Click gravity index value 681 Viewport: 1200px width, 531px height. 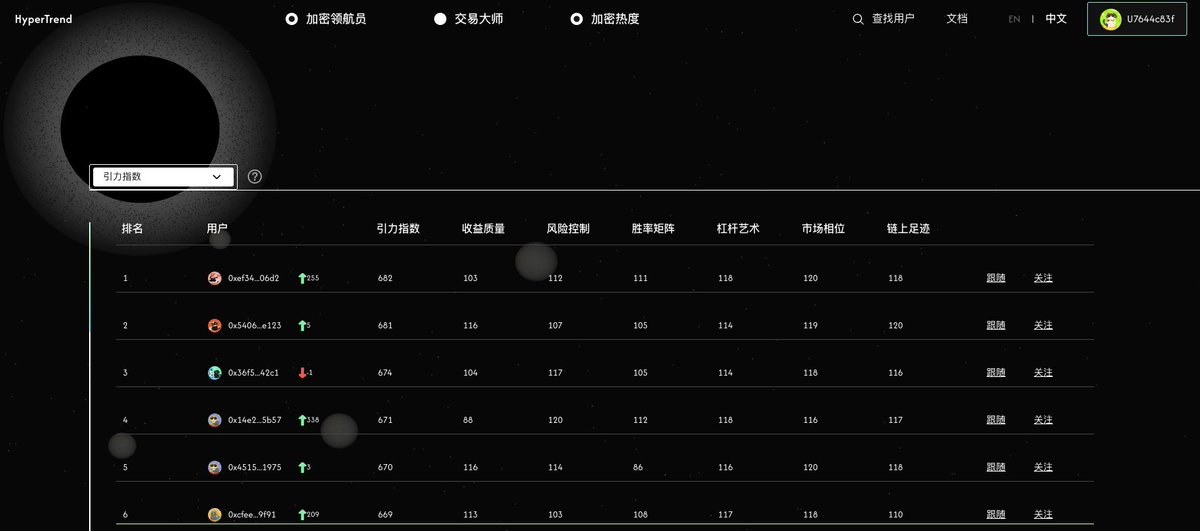385,326
